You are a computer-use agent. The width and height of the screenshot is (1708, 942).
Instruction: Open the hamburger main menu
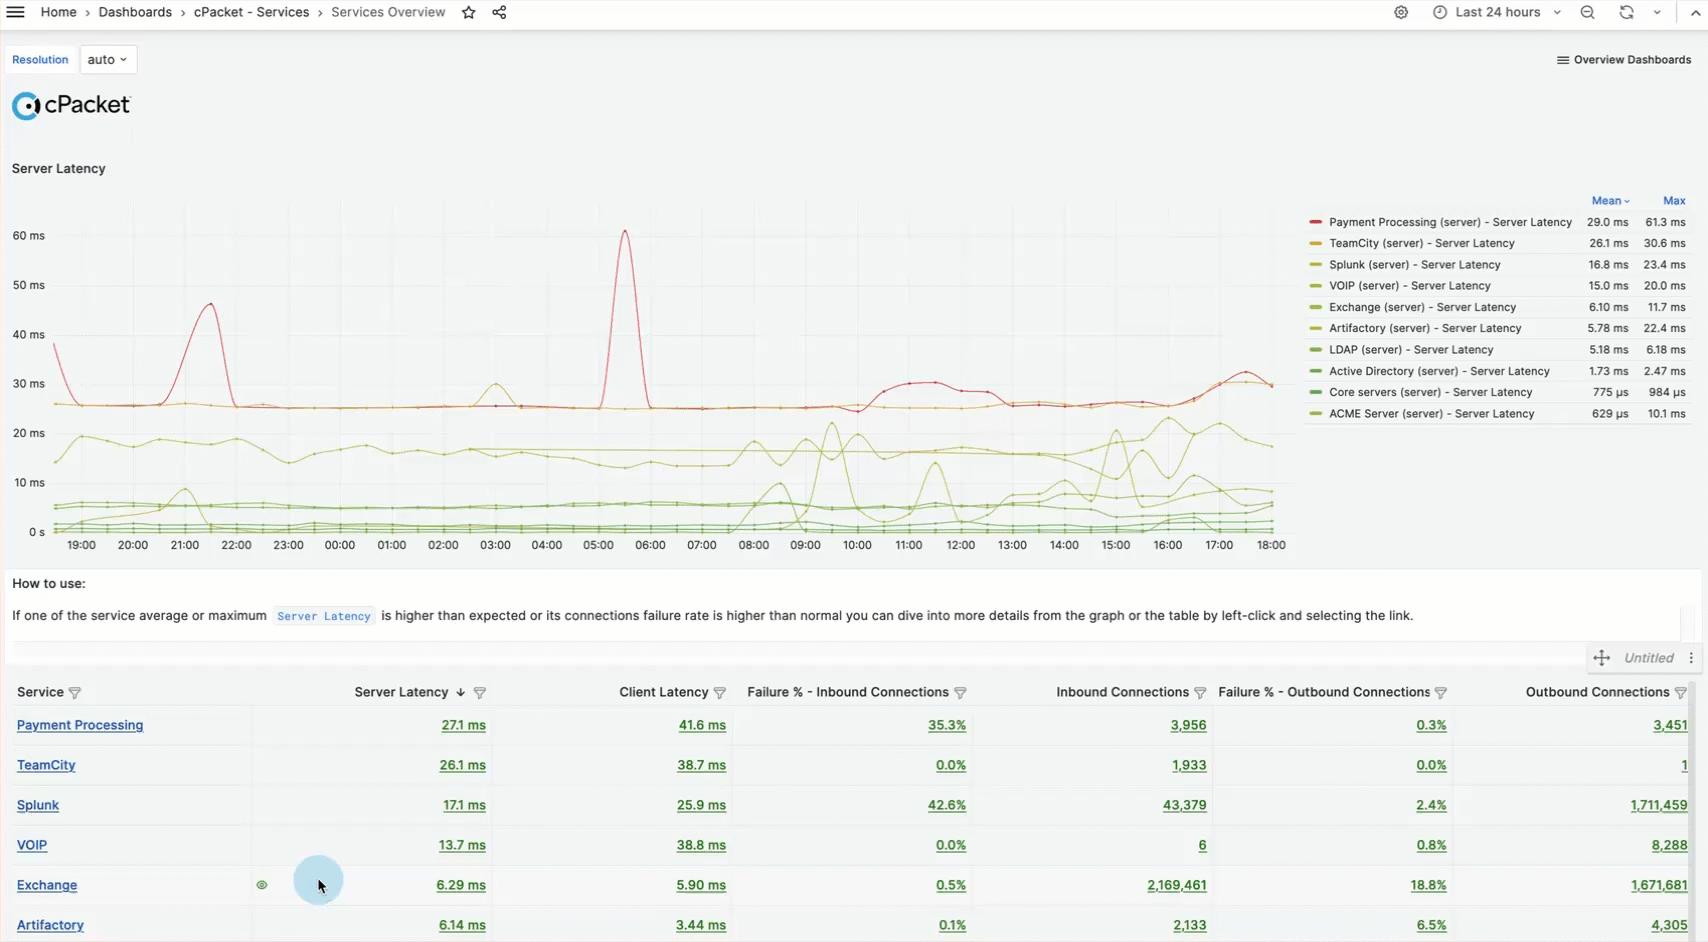(15, 12)
